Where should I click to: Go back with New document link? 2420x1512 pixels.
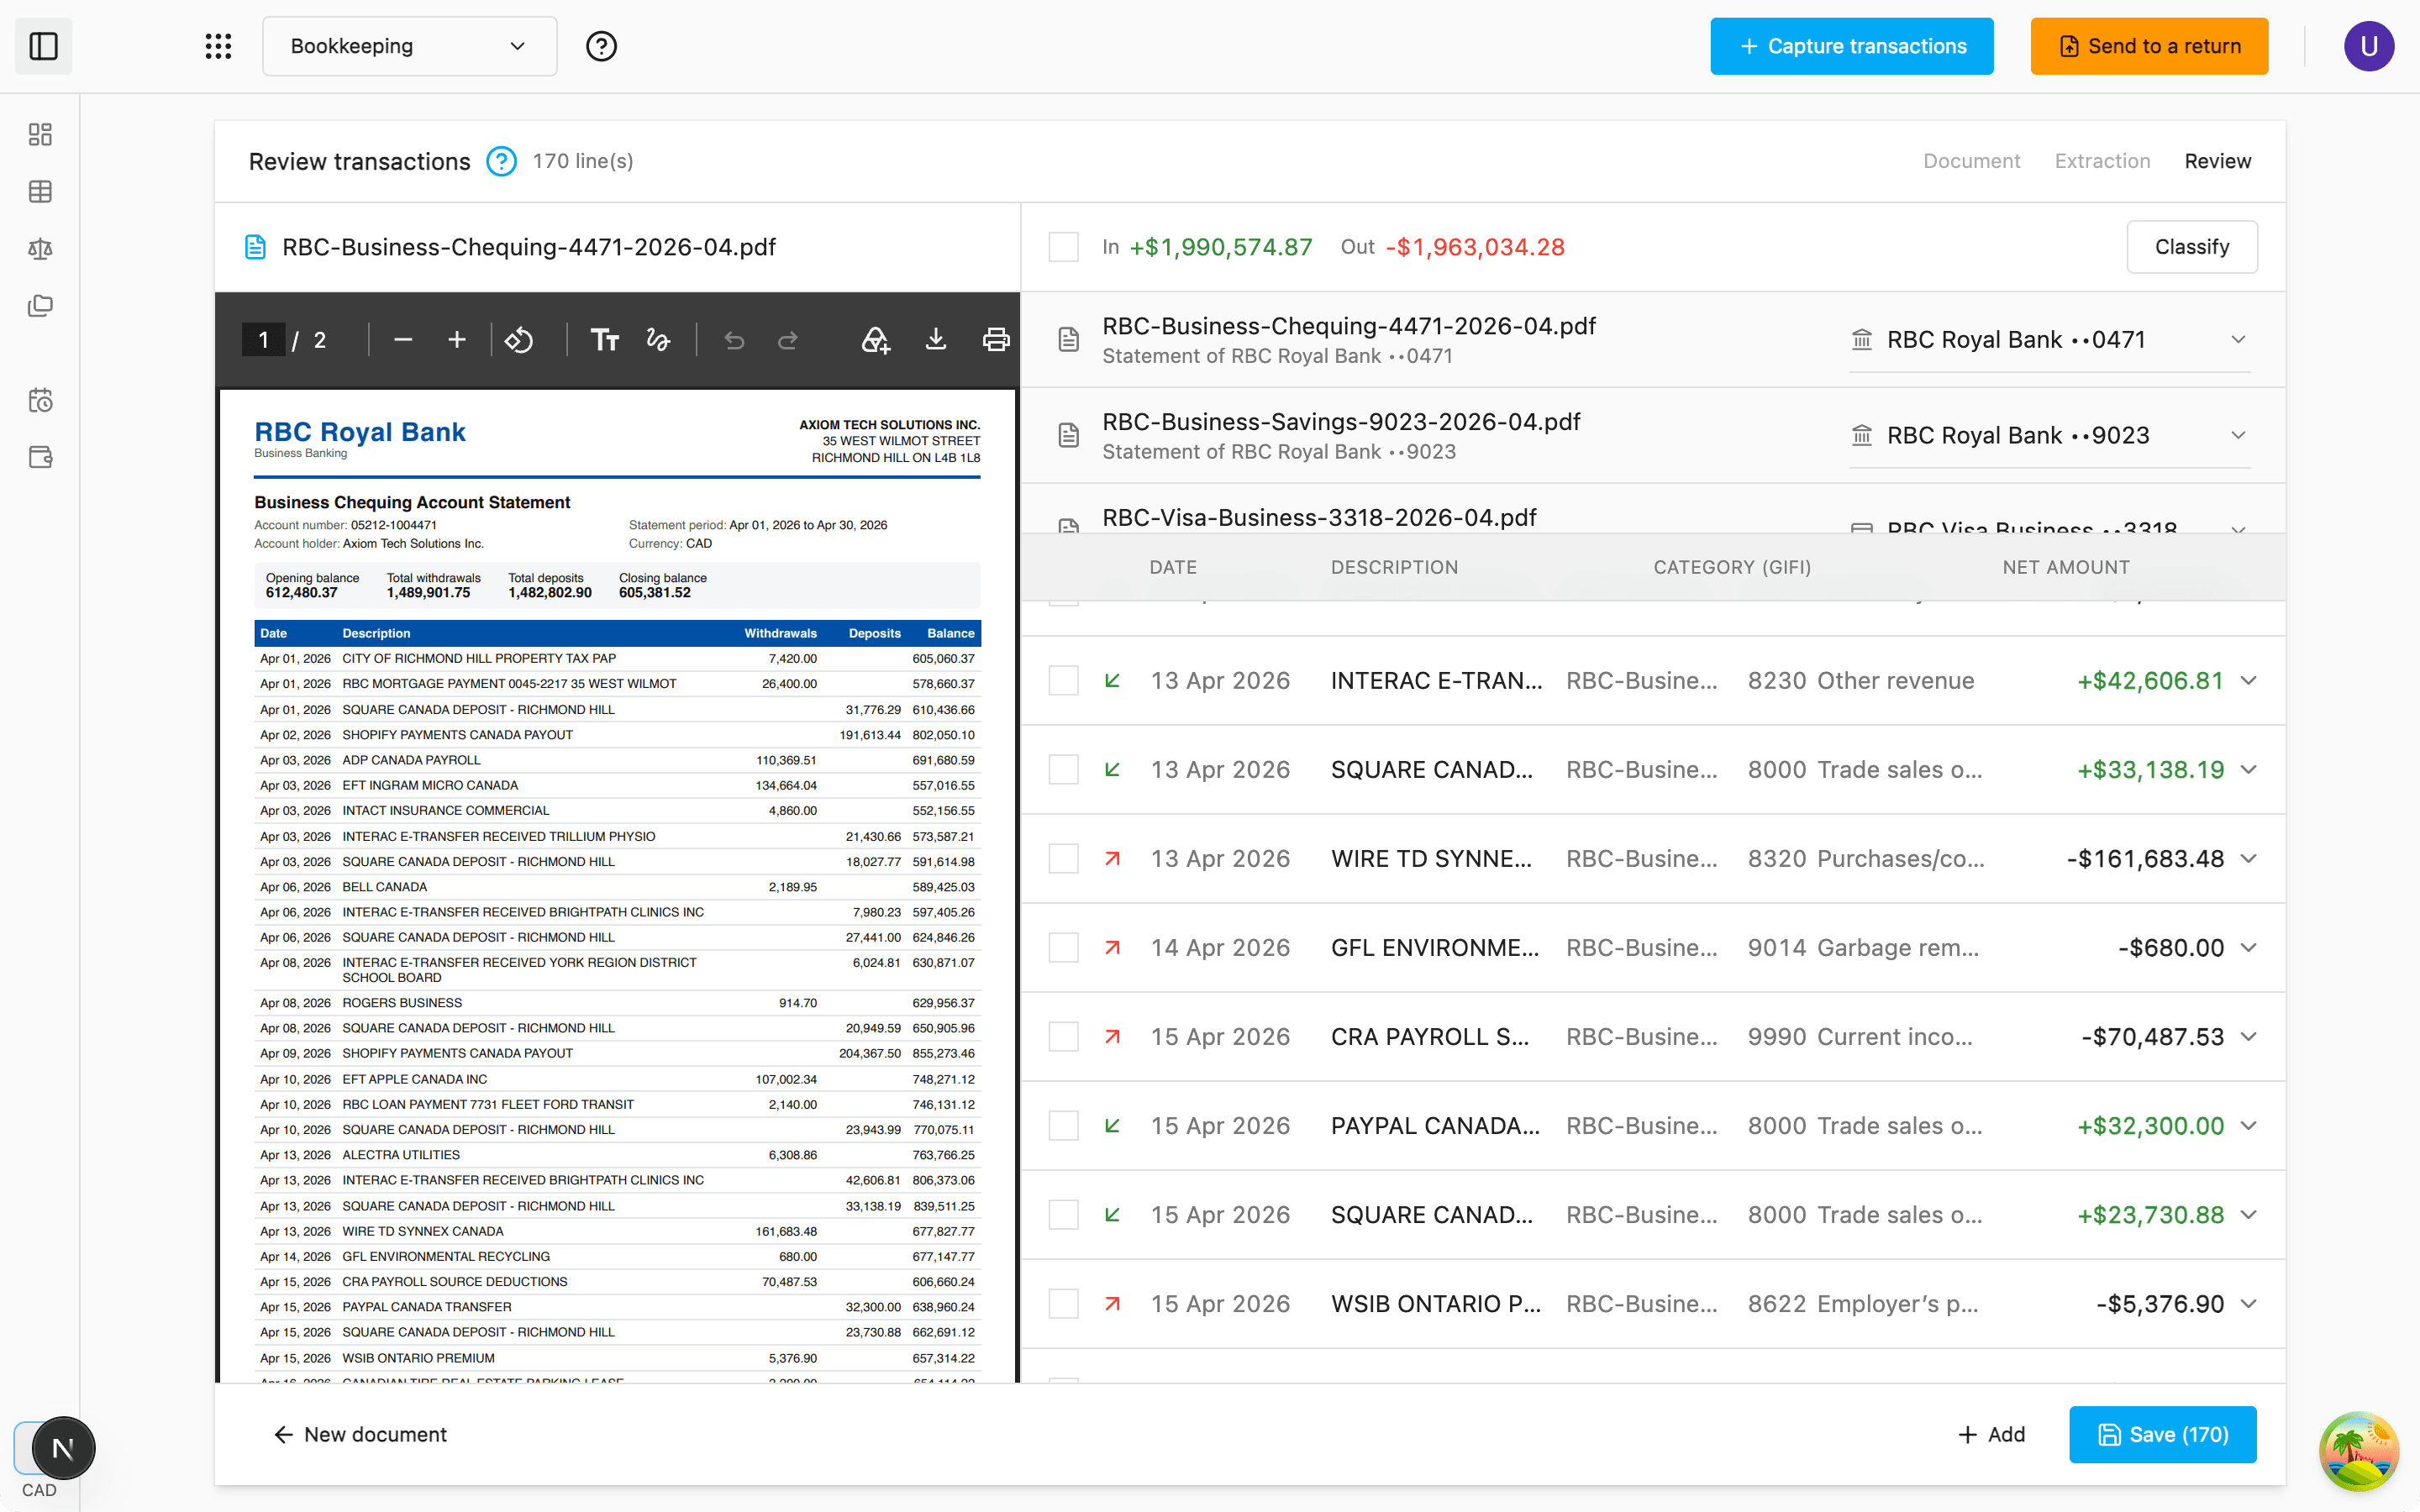click(360, 1434)
